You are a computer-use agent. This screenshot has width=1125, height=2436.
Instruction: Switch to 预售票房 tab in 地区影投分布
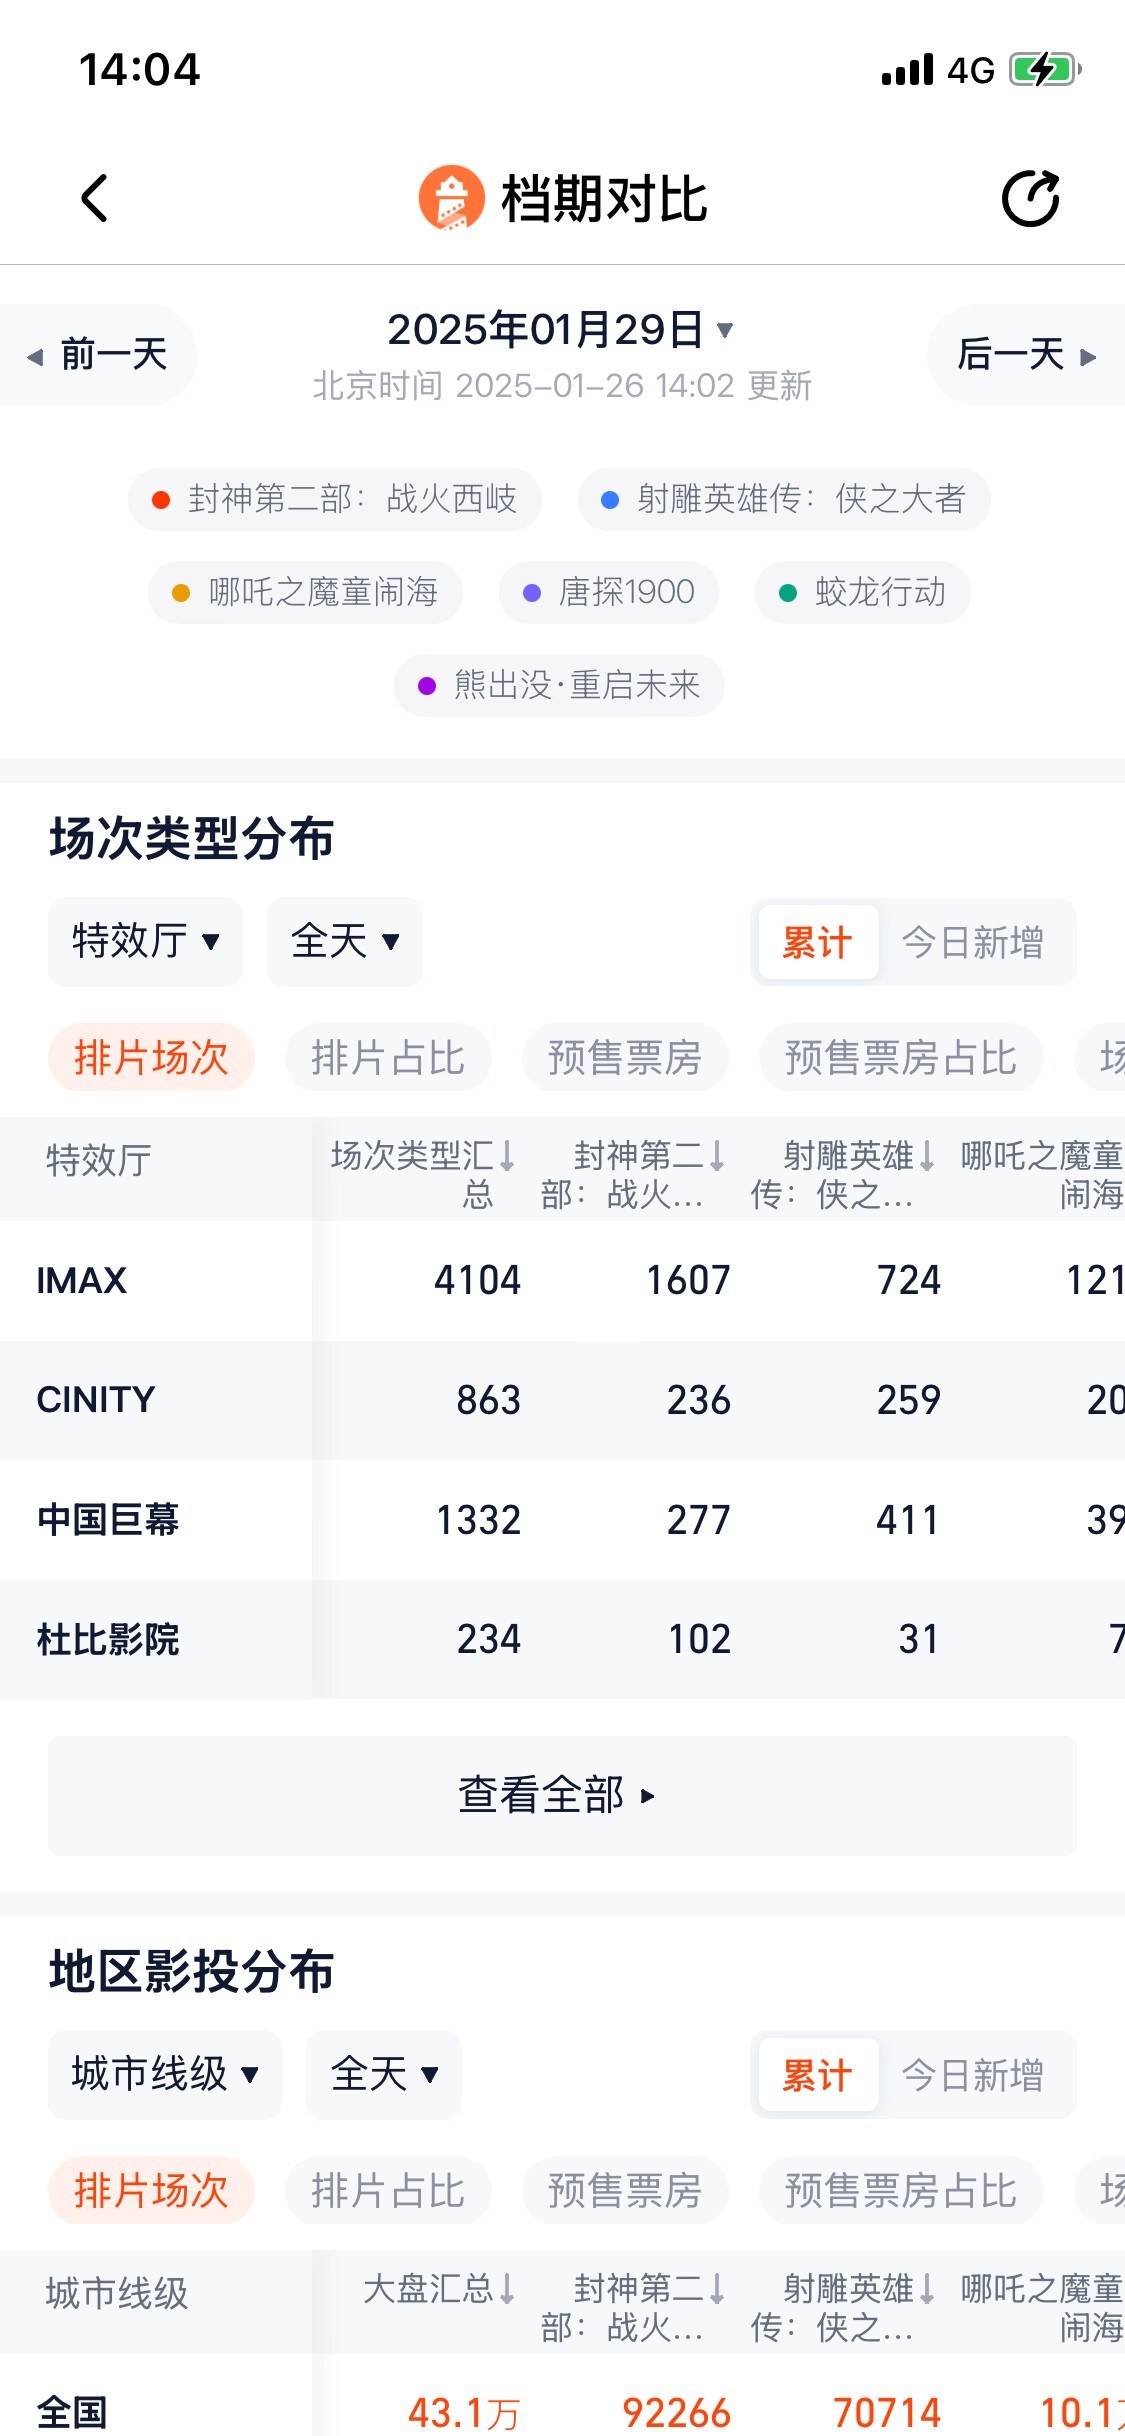pyautogui.click(x=625, y=2191)
